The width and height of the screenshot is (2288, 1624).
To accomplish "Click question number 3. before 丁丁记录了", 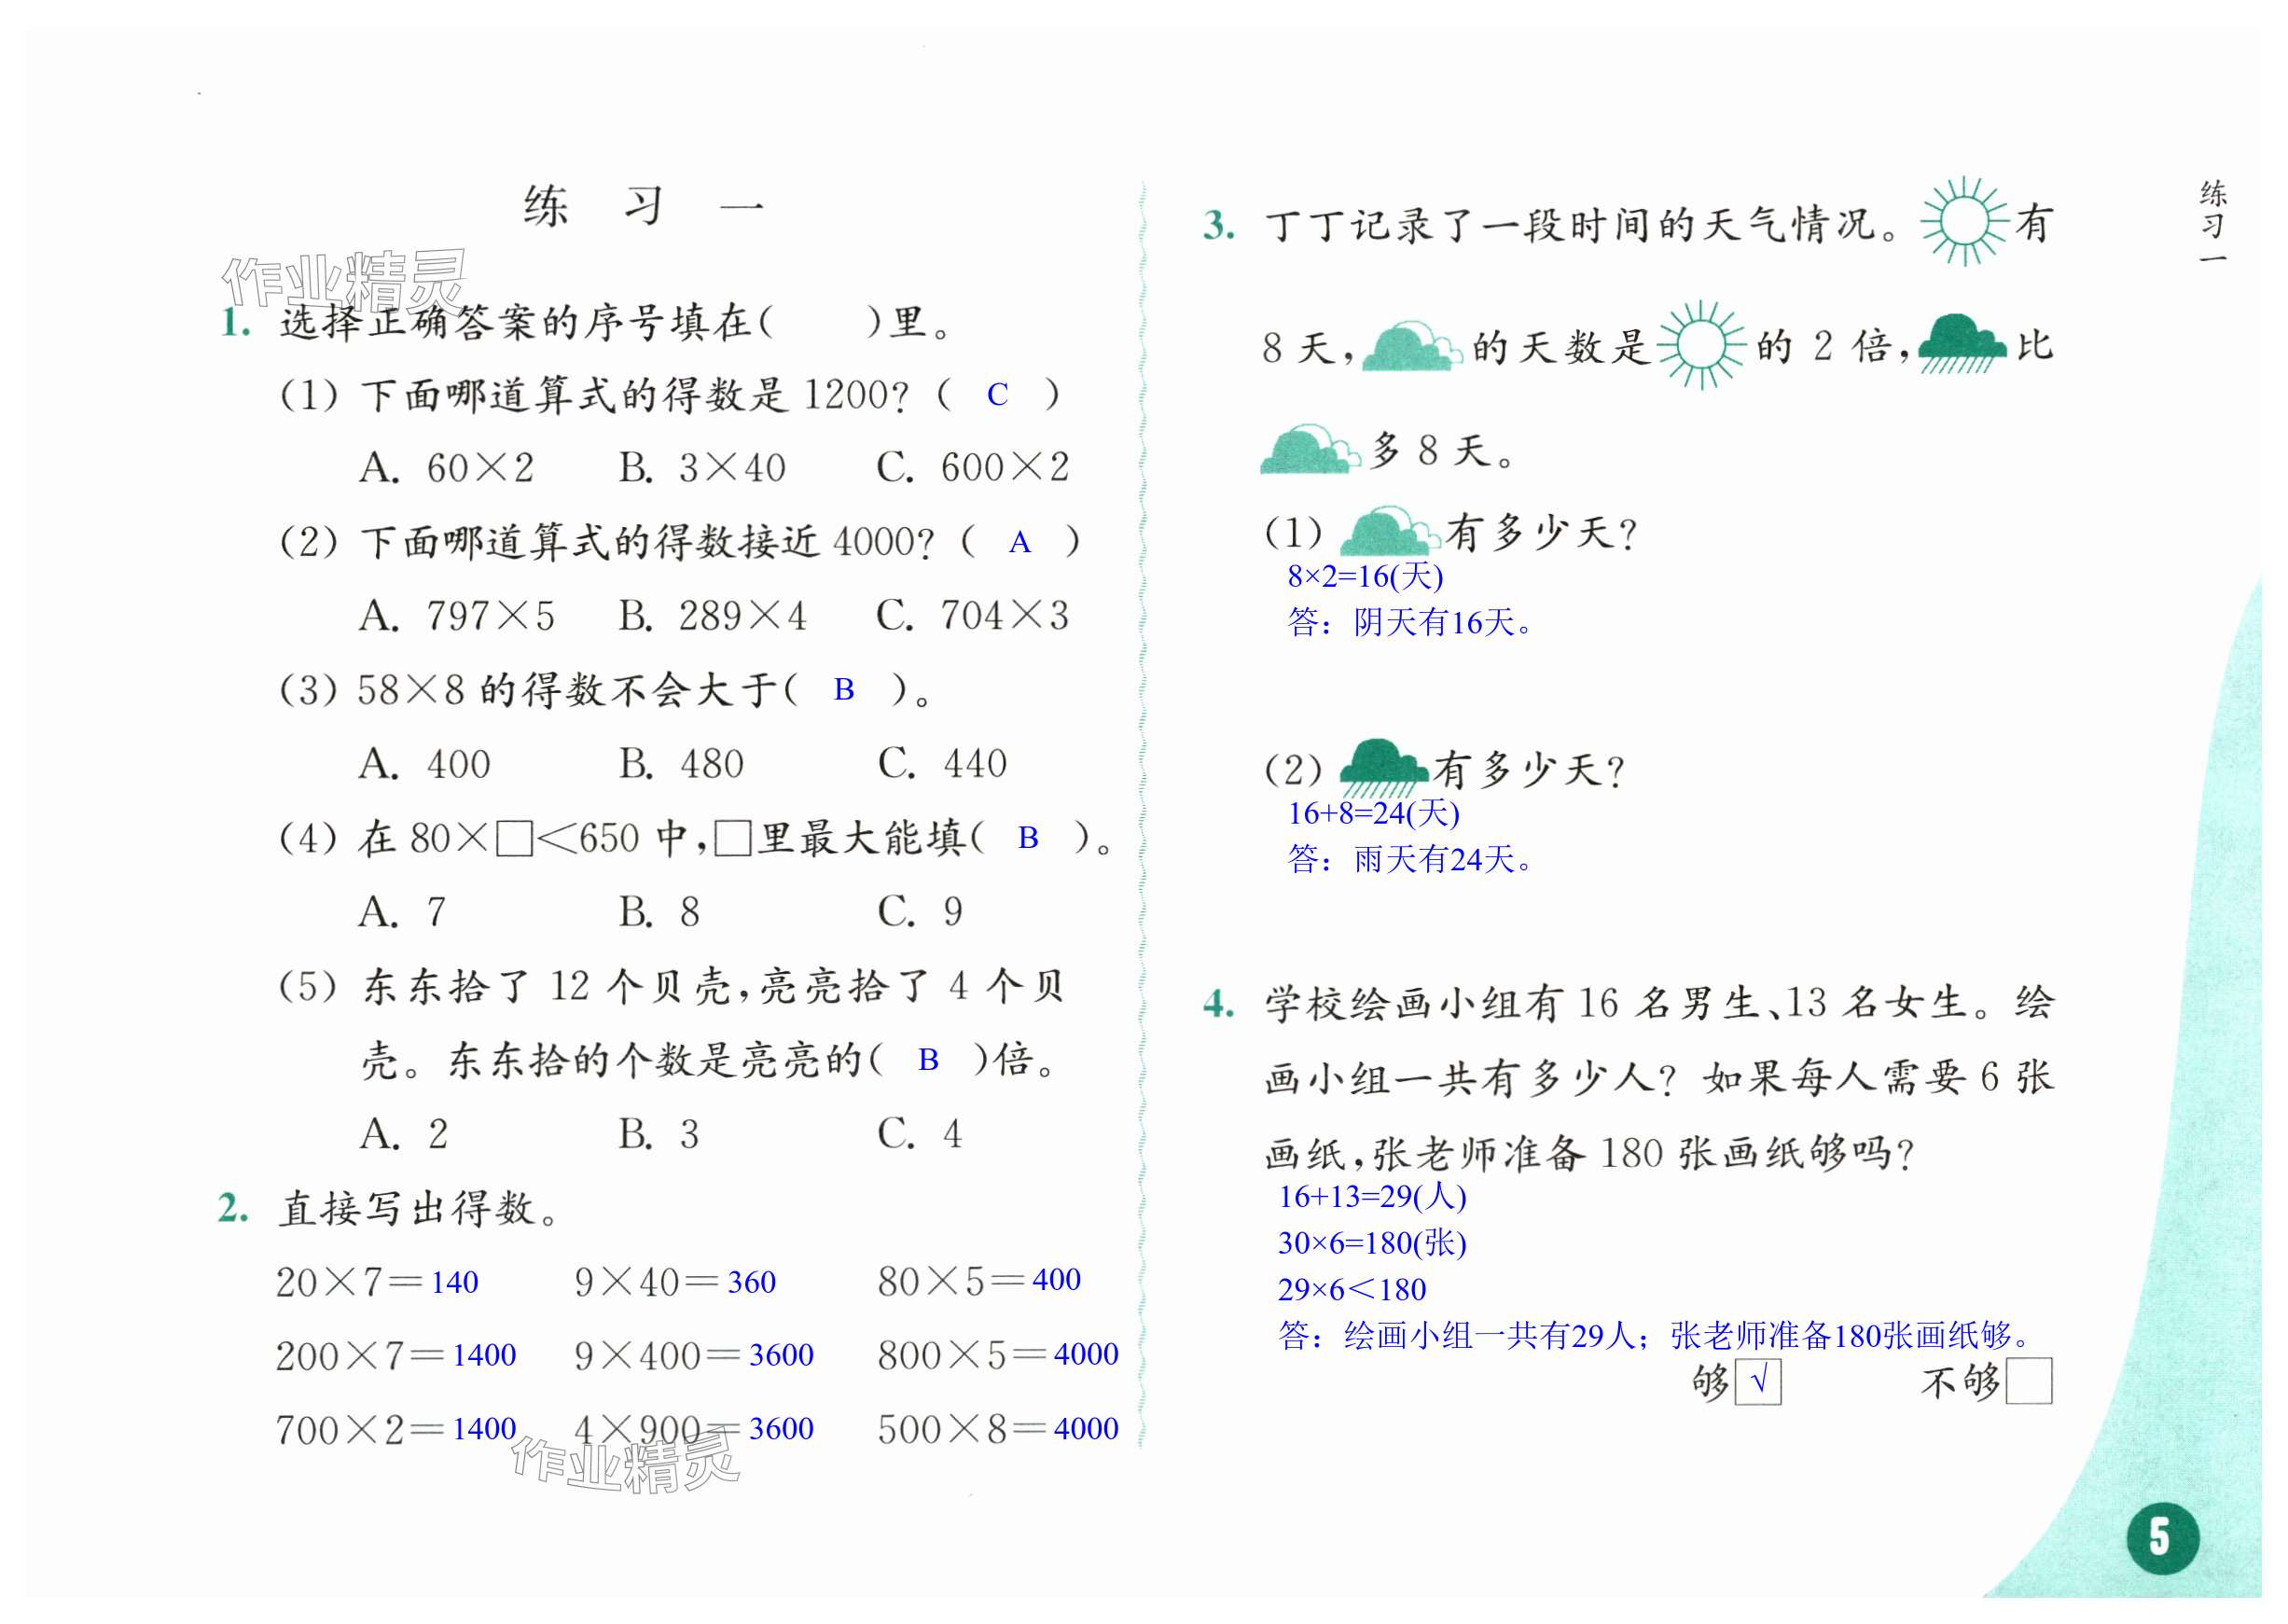I will [1219, 226].
